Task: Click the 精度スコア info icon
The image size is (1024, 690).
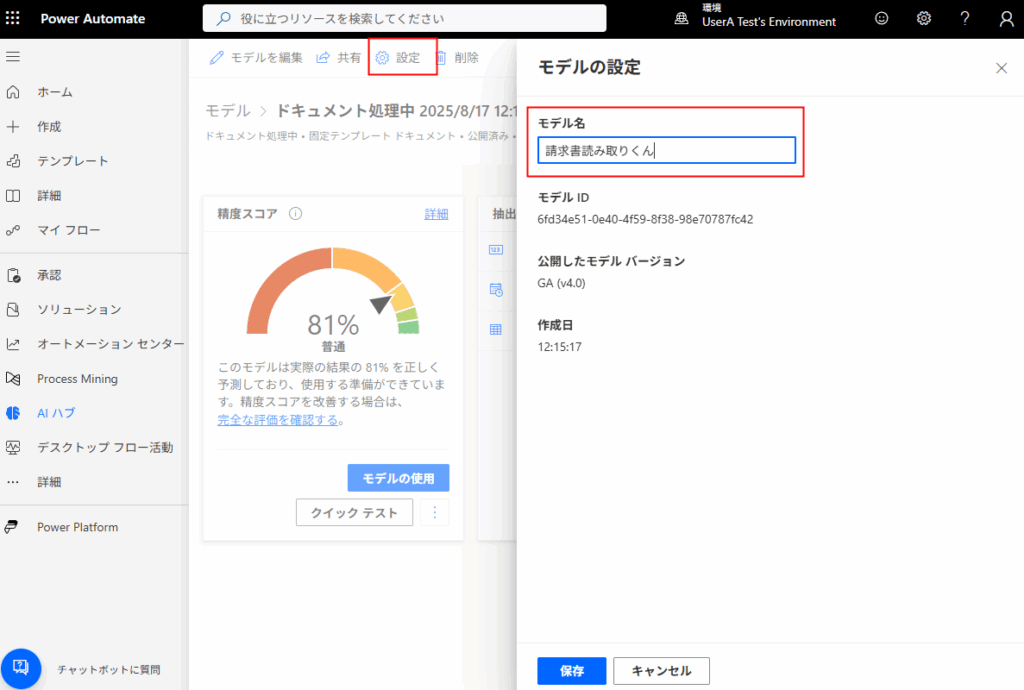Action: click(x=295, y=213)
